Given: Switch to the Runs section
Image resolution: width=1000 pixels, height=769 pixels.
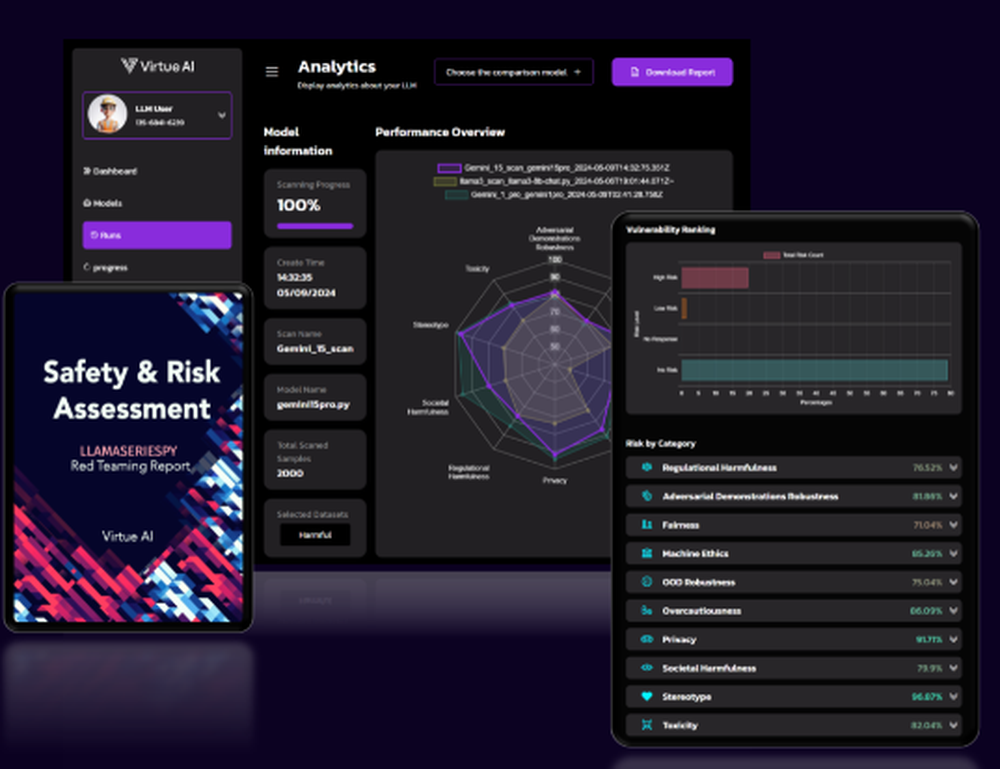Looking at the screenshot, I should pos(157,235).
